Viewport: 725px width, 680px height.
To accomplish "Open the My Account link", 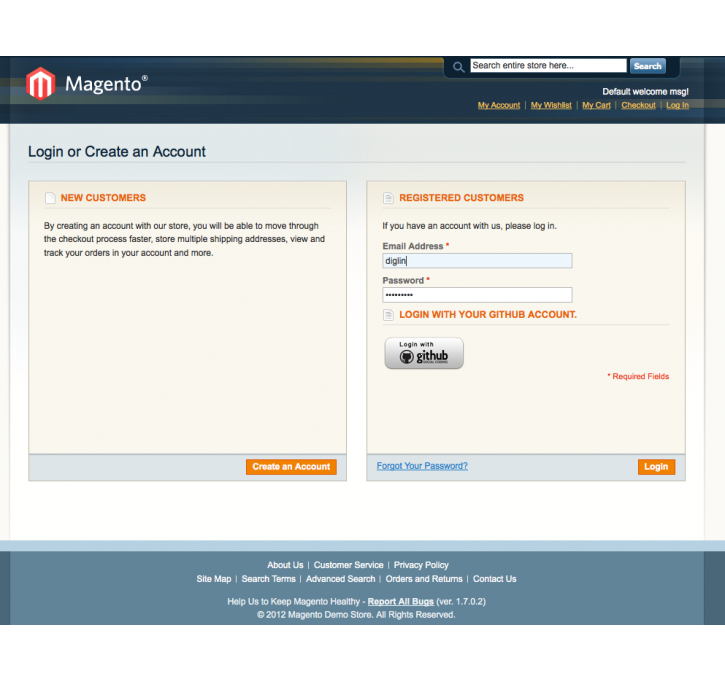I will (x=499, y=105).
